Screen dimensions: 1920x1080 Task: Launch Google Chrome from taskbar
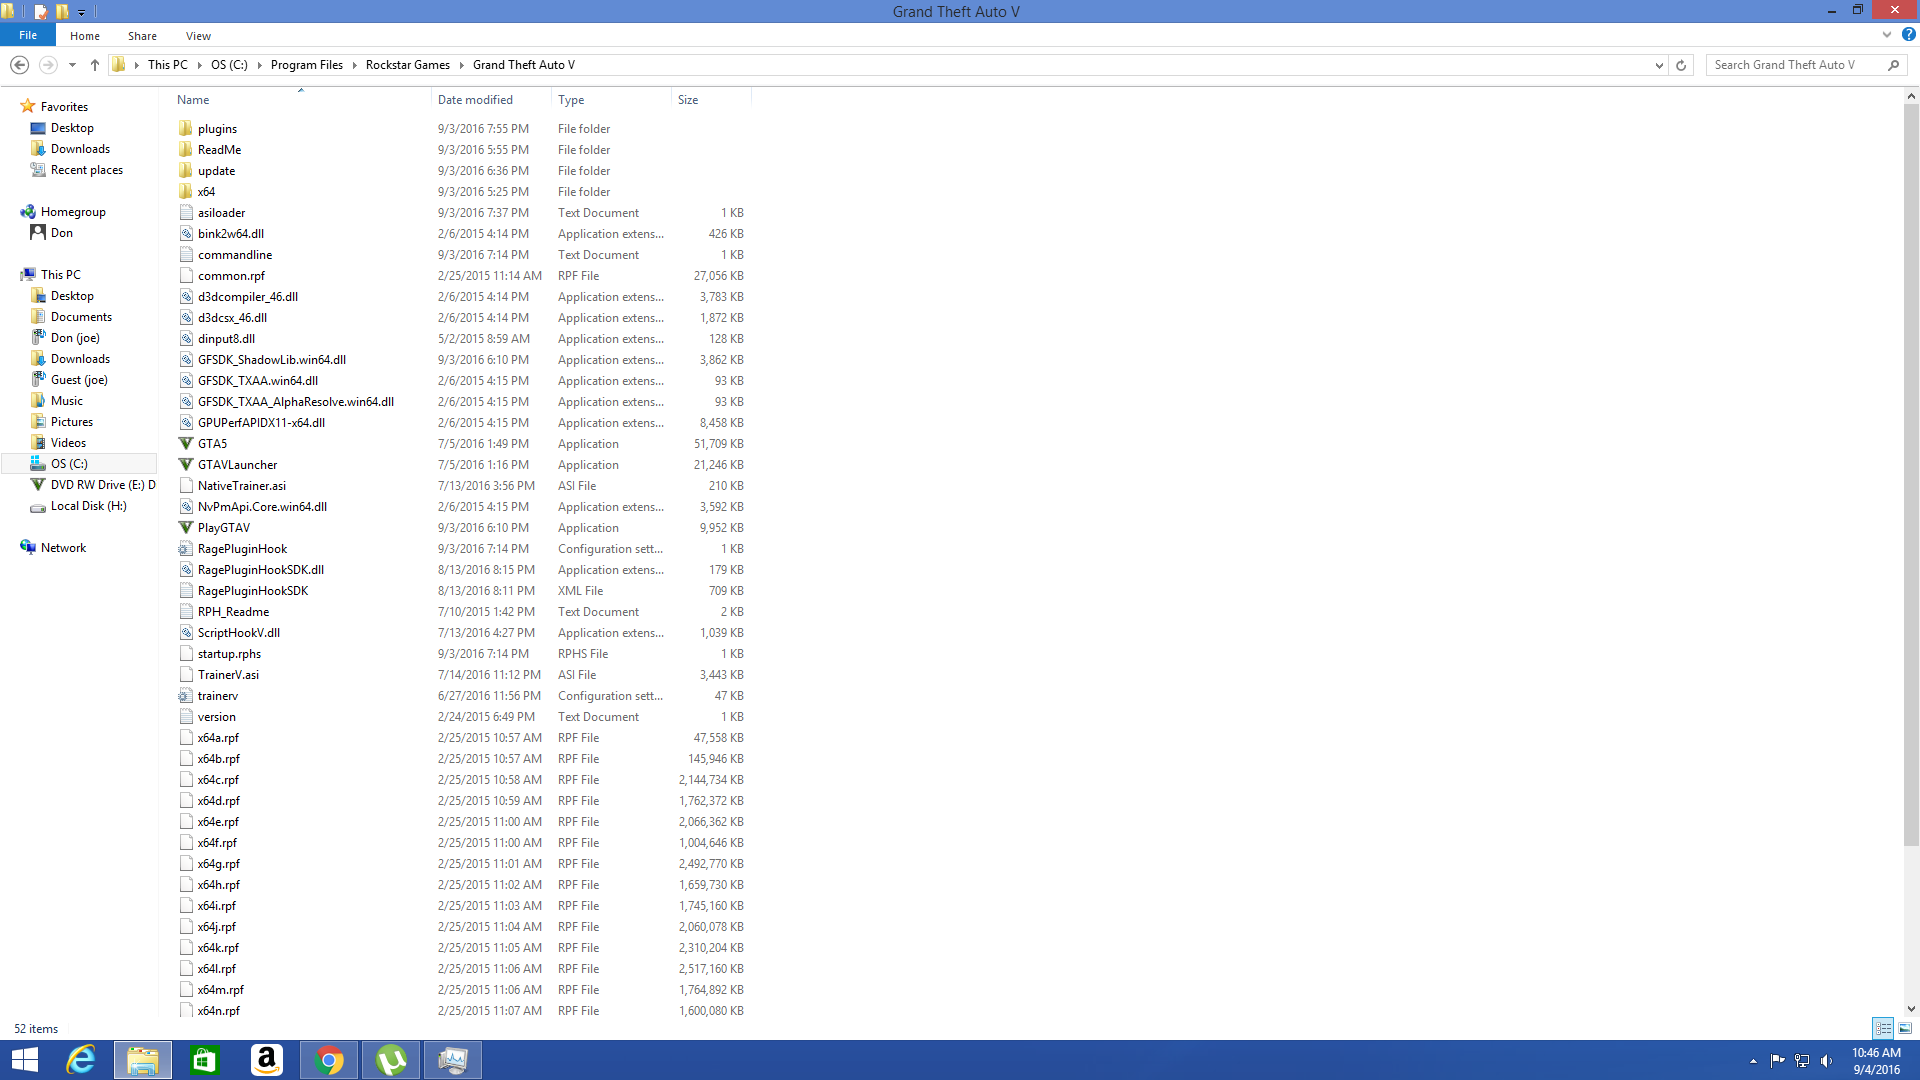(x=329, y=1060)
